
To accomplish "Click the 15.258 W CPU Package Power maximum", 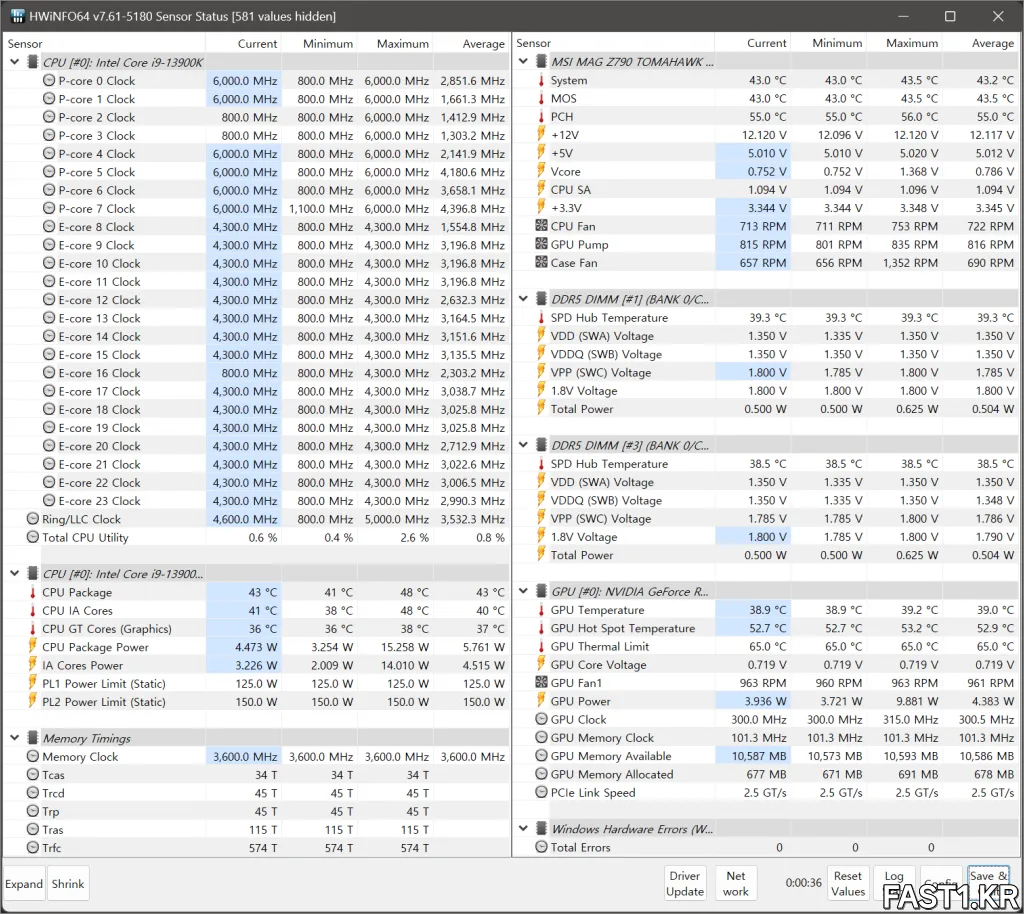I will (405, 647).
